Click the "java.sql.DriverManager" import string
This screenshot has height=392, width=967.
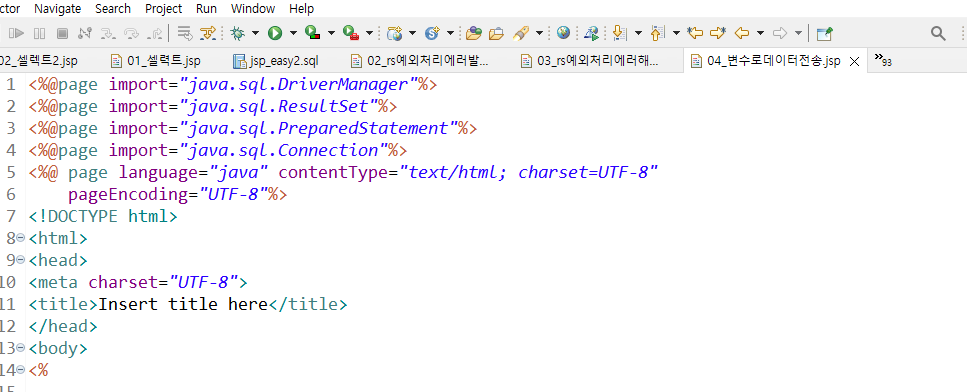(x=298, y=84)
